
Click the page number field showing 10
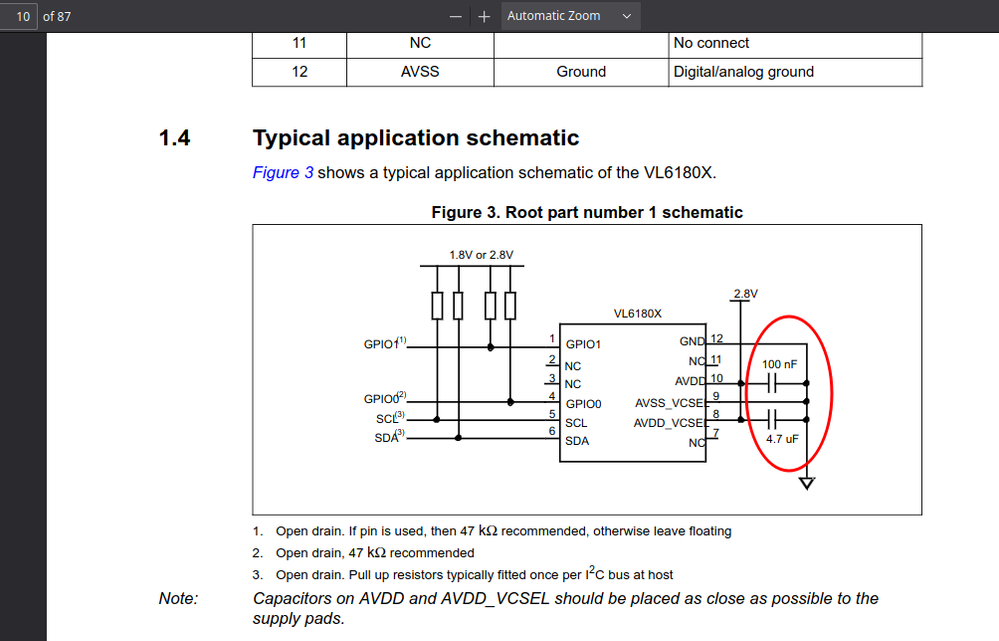(18, 17)
